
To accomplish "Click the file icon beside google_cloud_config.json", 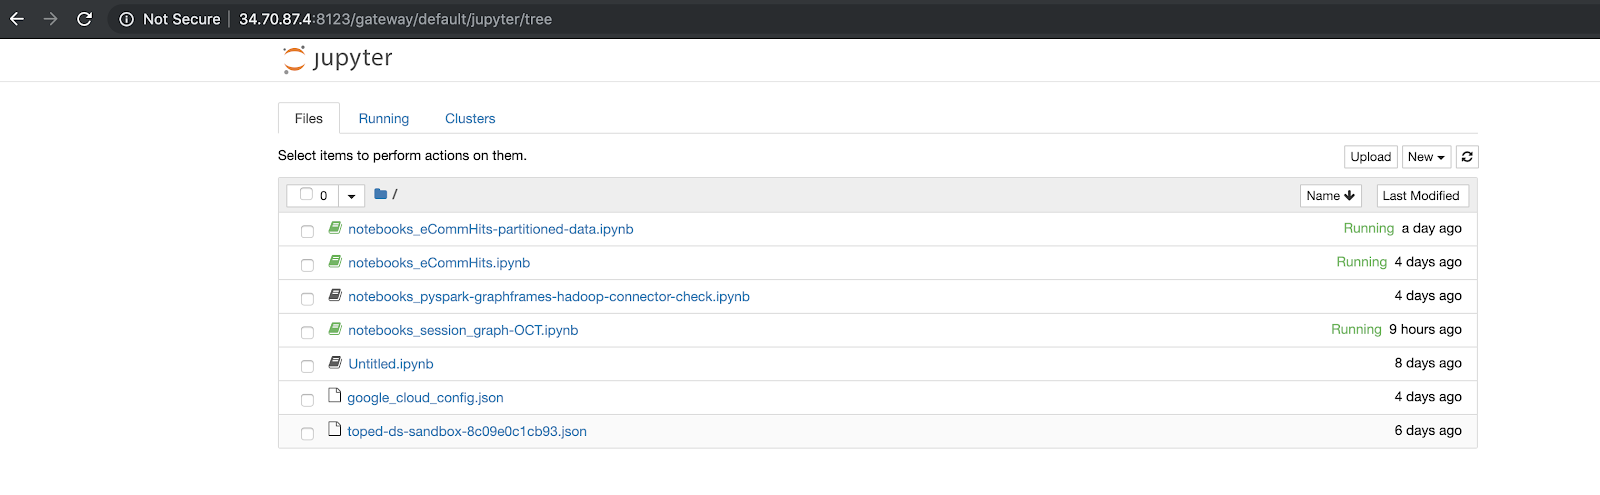I will (x=335, y=396).
